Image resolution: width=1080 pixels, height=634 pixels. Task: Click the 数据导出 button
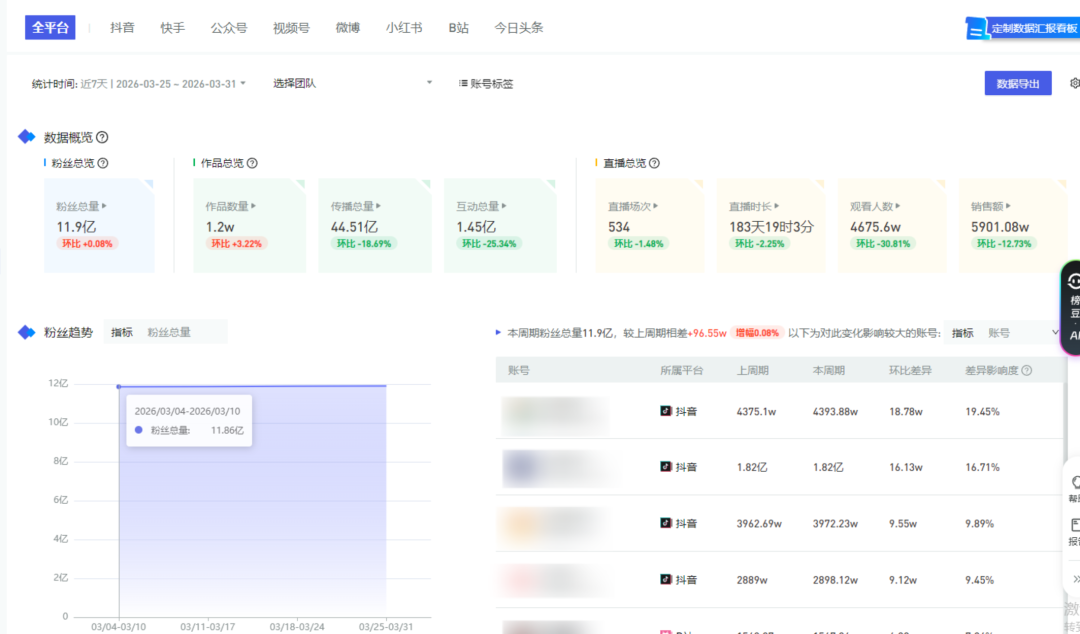coord(1017,84)
